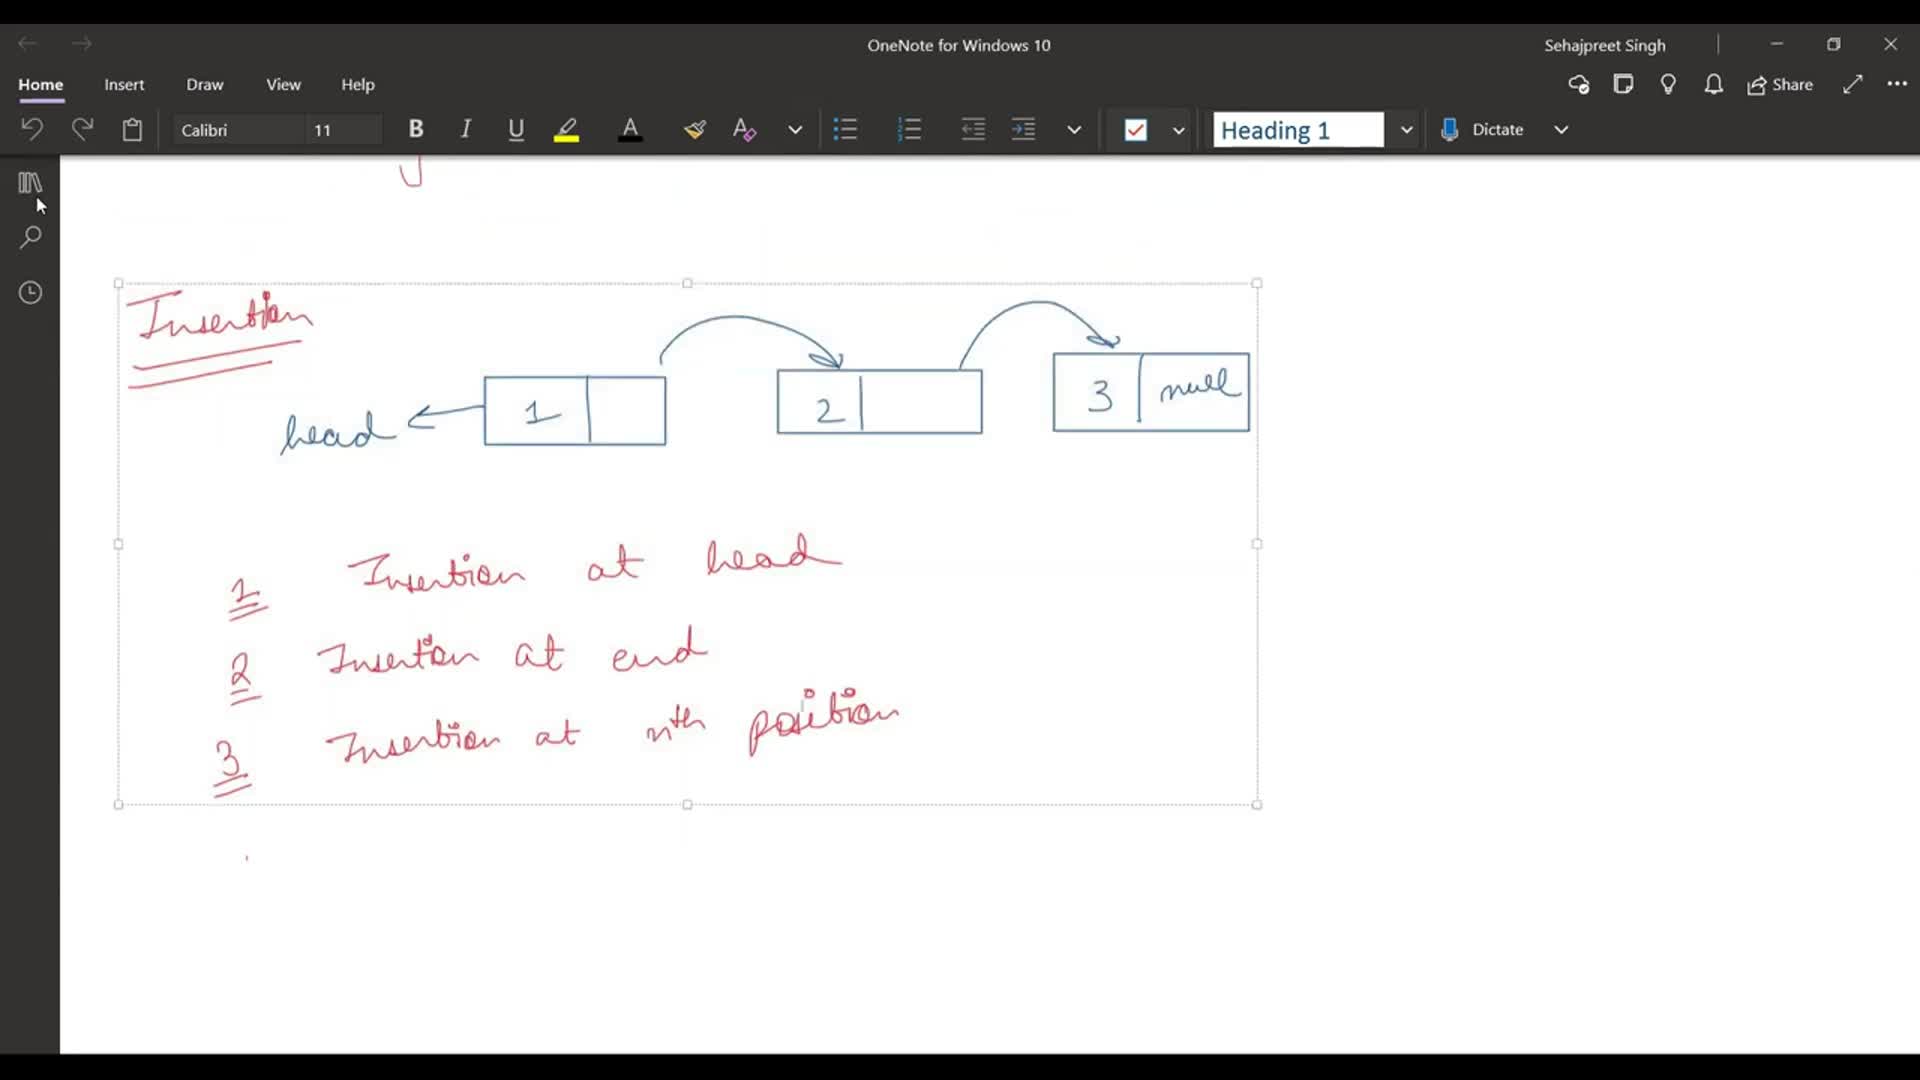Viewport: 1920px width, 1080px height.
Task: Expand the Dictate options chevron
Action: [1561, 130]
